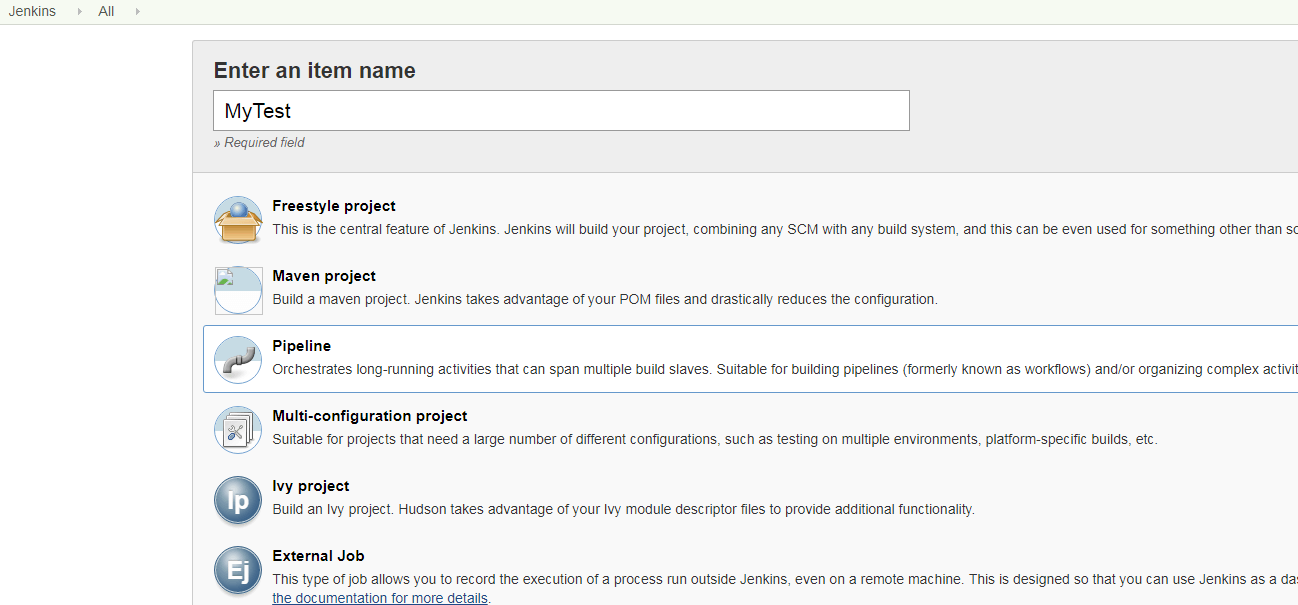The image size is (1298, 605).
Task: Select the Multi-configuration project tools icon
Action: click(238, 430)
